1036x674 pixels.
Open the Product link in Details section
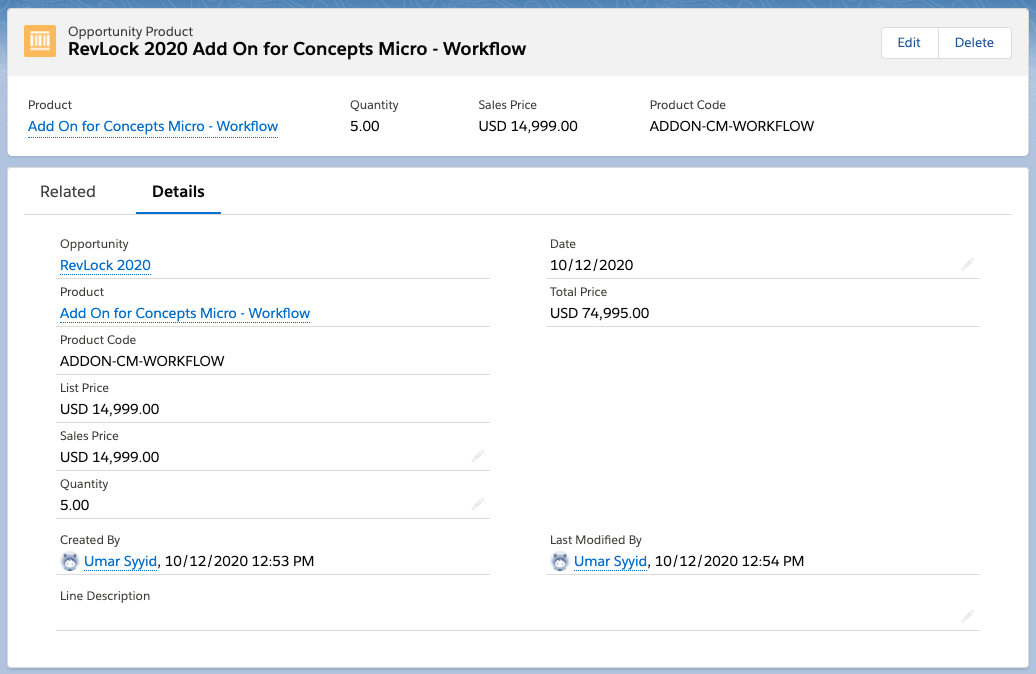coord(185,313)
